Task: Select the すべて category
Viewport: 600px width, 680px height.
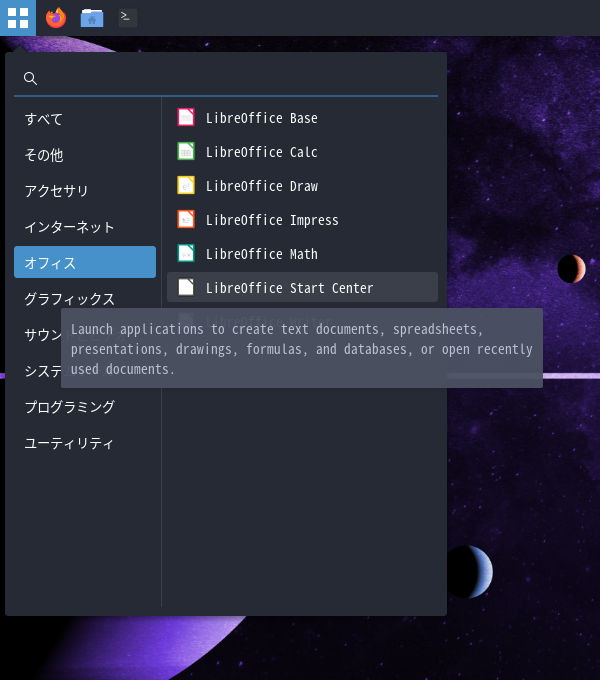Action: pyautogui.click(x=85, y=118)
